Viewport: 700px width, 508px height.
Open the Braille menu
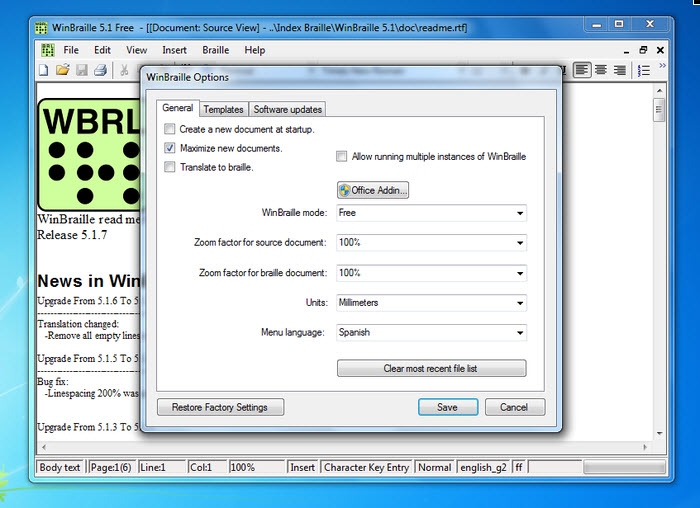point(215,50)
